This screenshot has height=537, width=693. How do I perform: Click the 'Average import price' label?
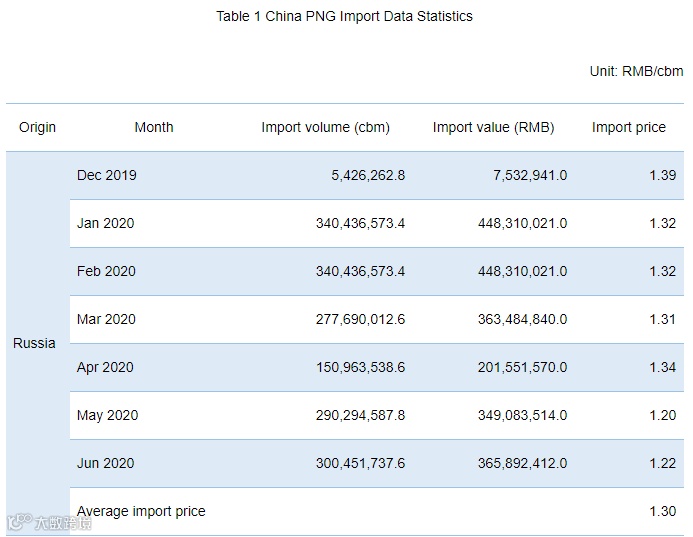[x=141, y=511]
